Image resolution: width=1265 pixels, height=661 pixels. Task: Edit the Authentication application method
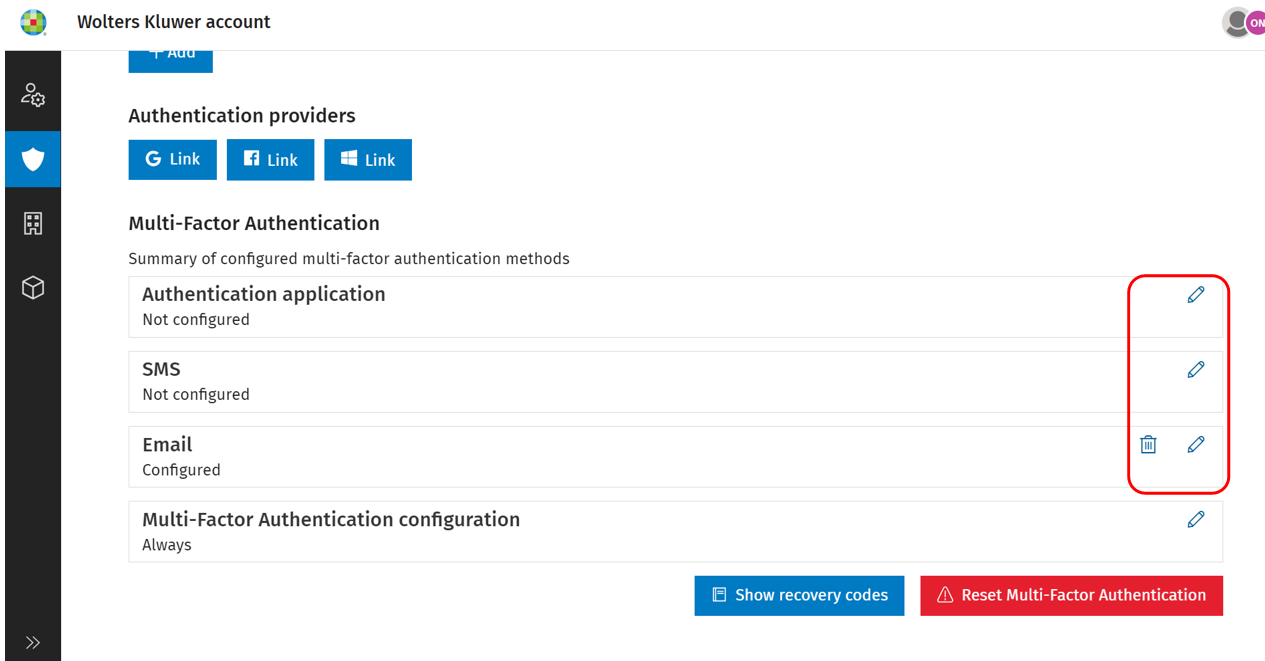(x=1195, y=295)
